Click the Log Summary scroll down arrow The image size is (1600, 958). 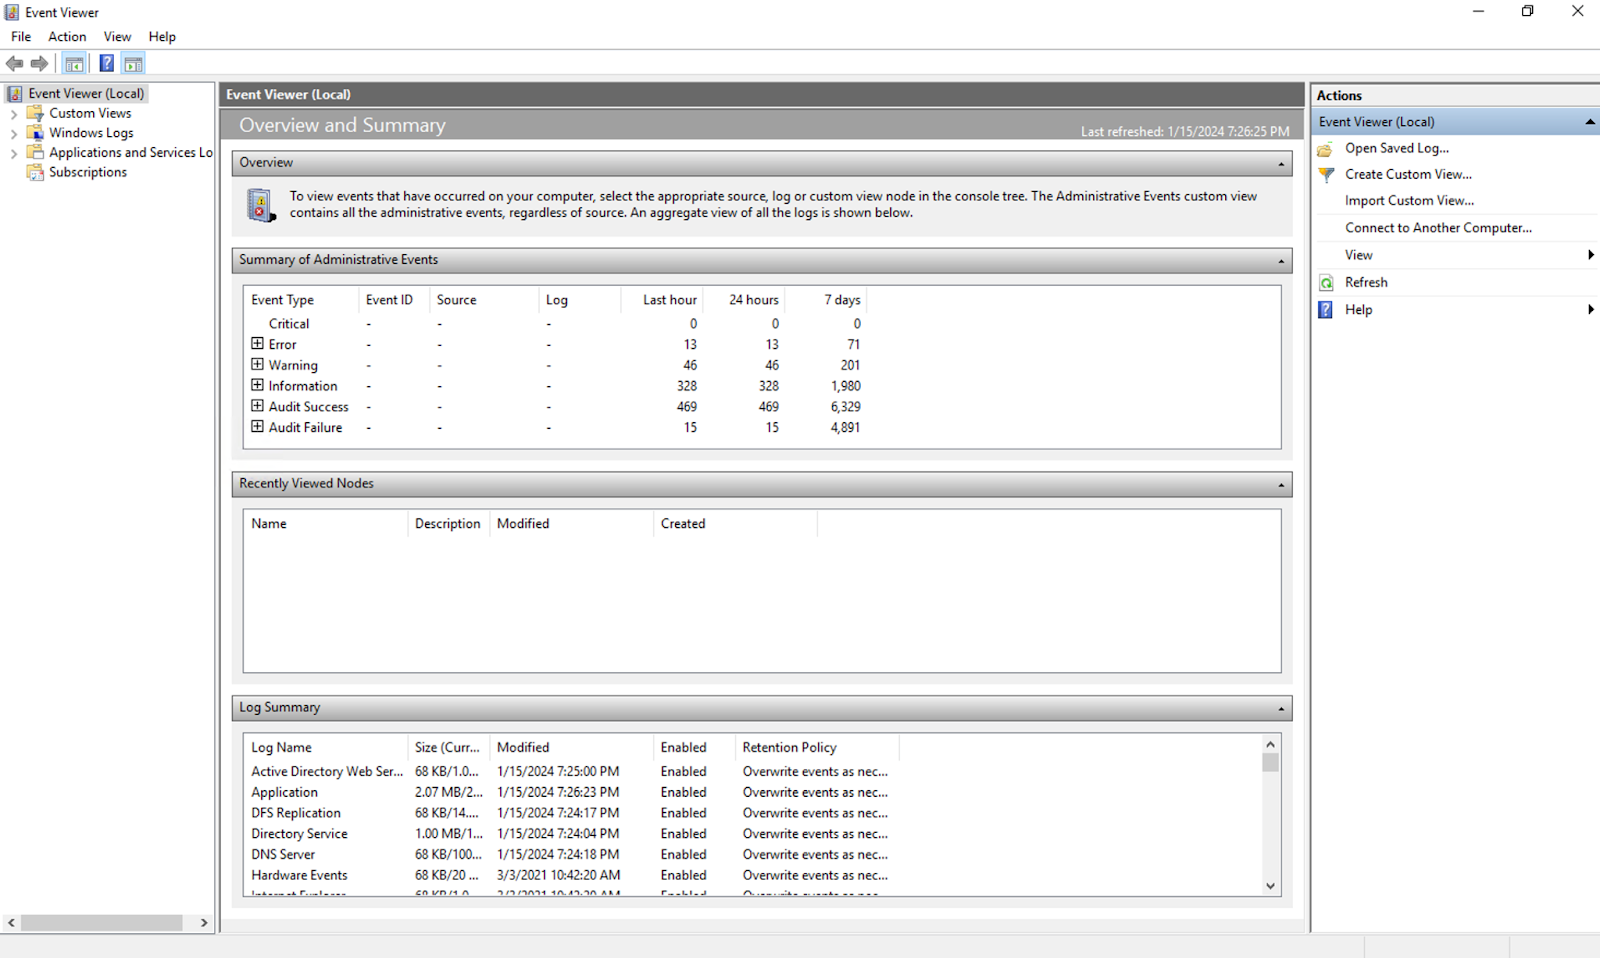[1270, 886]
